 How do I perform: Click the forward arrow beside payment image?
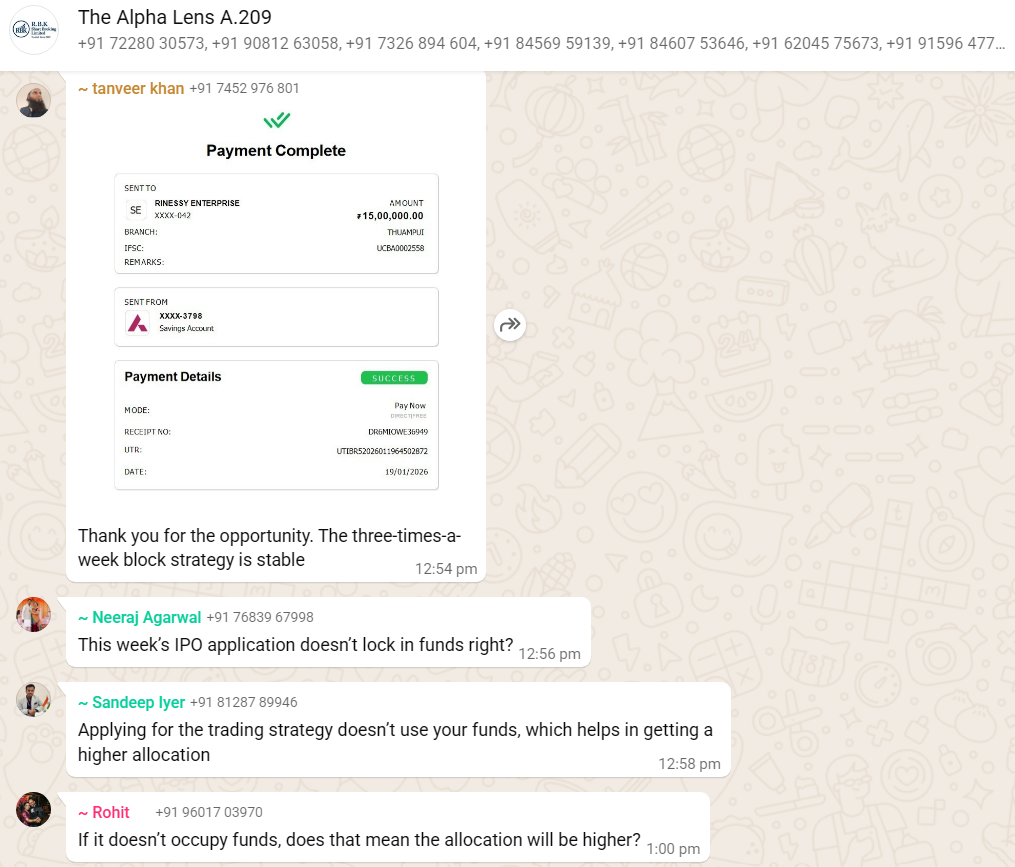510,324
